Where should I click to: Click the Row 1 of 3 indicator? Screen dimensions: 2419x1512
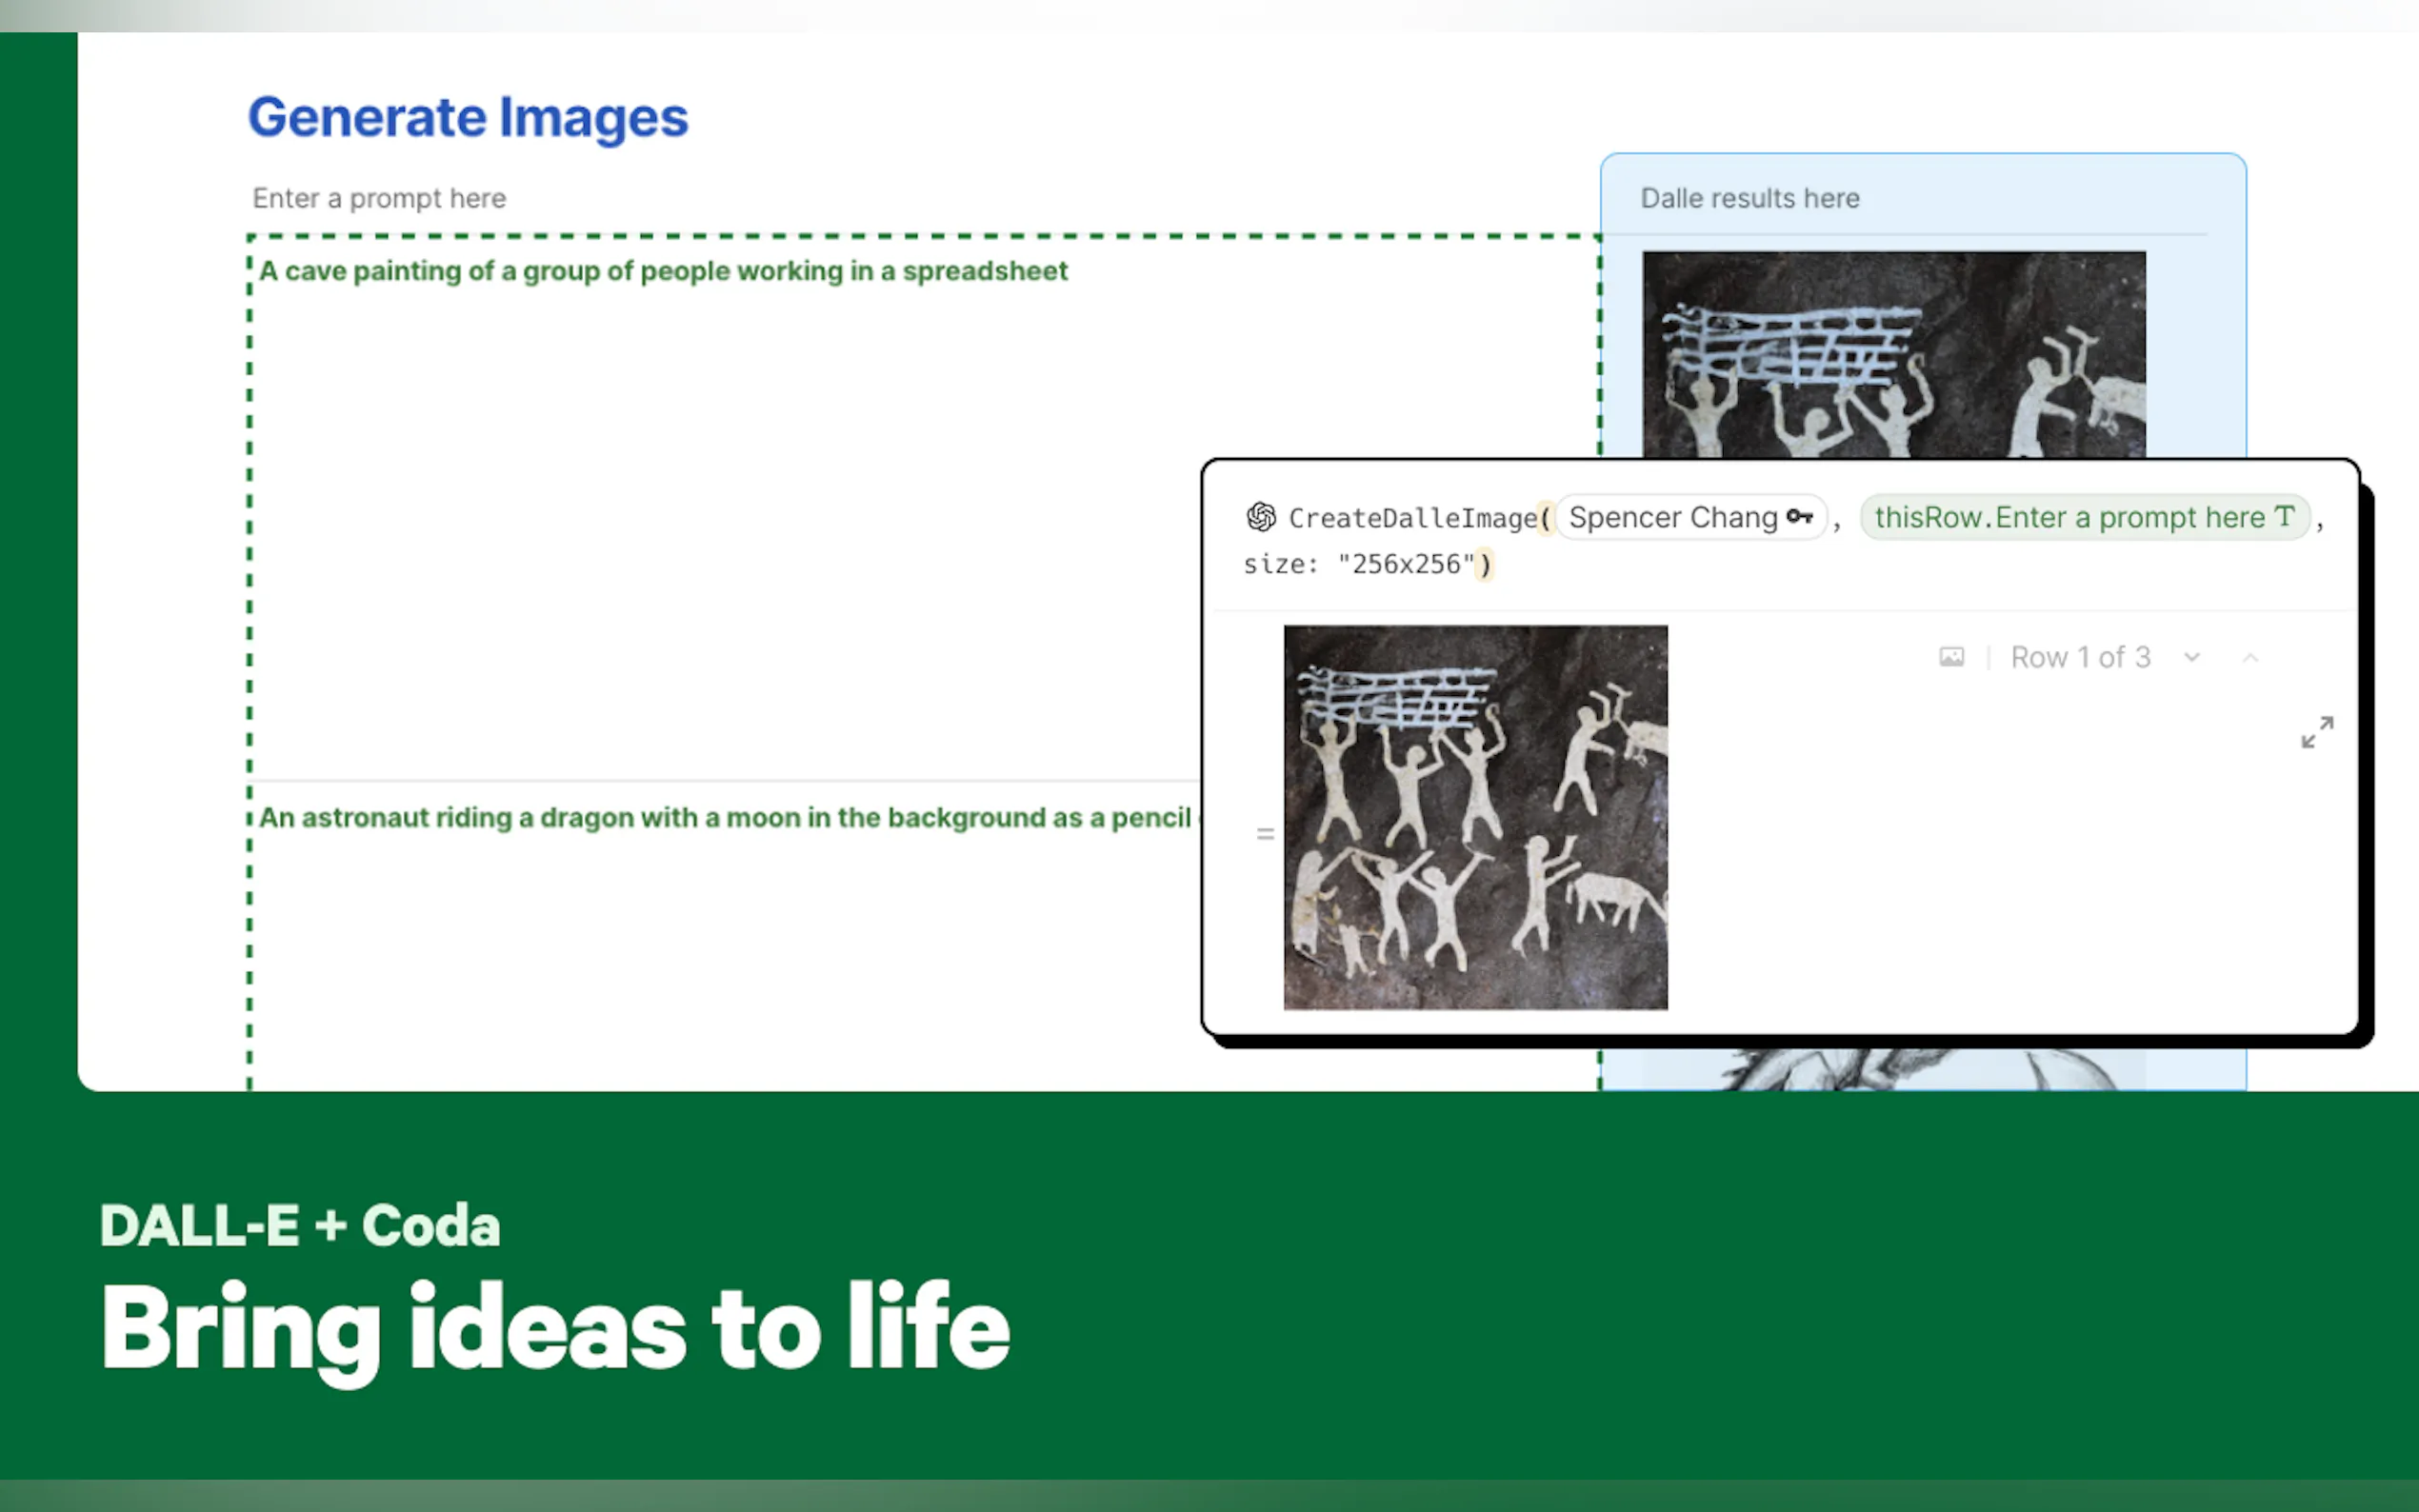click(2079, 657)
